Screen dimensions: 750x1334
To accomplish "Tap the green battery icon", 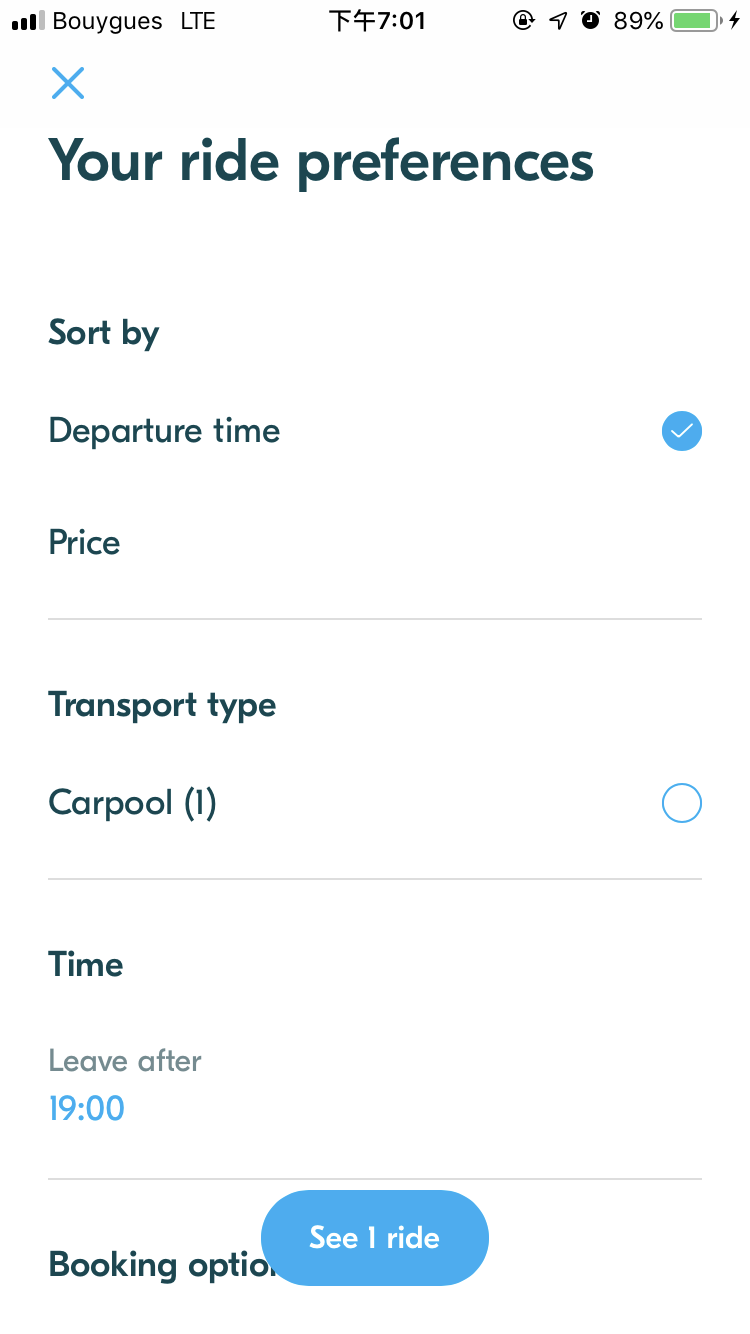I will point(696,21).
